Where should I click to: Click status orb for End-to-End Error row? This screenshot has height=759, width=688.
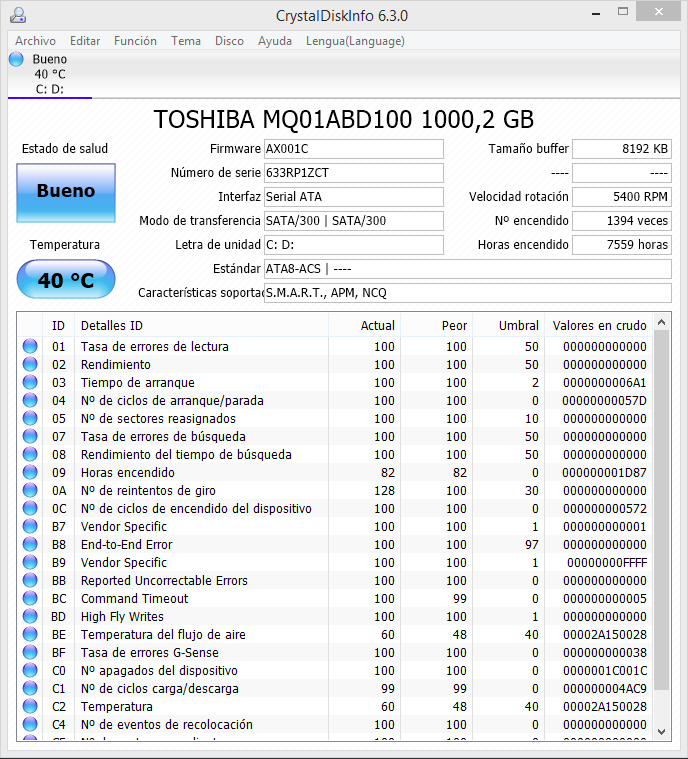point(30,545)
